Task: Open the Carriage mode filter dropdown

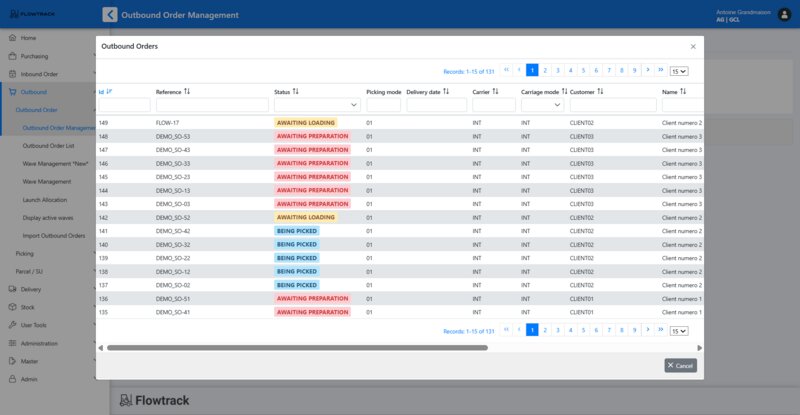Action: (x=542, y=105)
